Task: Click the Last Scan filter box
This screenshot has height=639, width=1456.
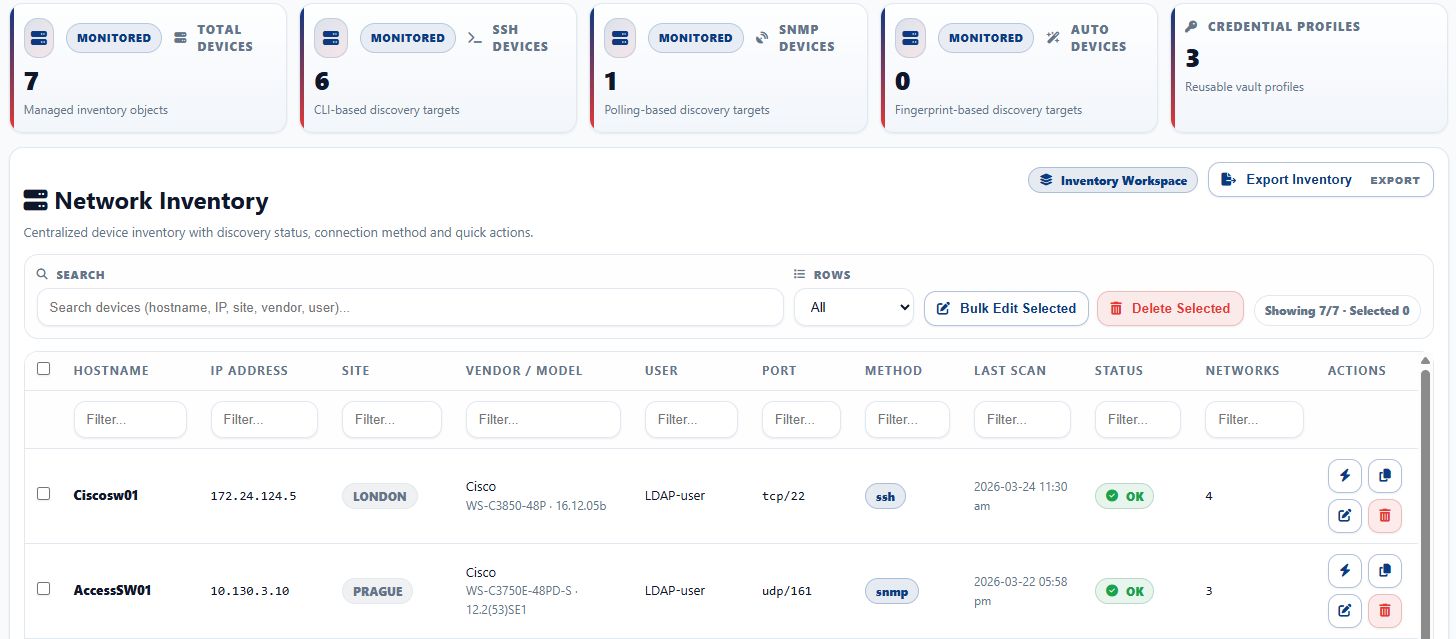Action: (1022, 420)
